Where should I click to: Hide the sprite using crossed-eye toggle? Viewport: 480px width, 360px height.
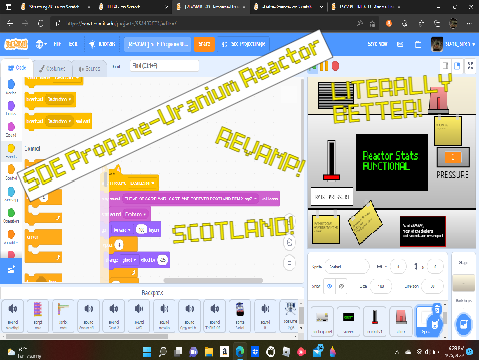[x=341, y=286]
